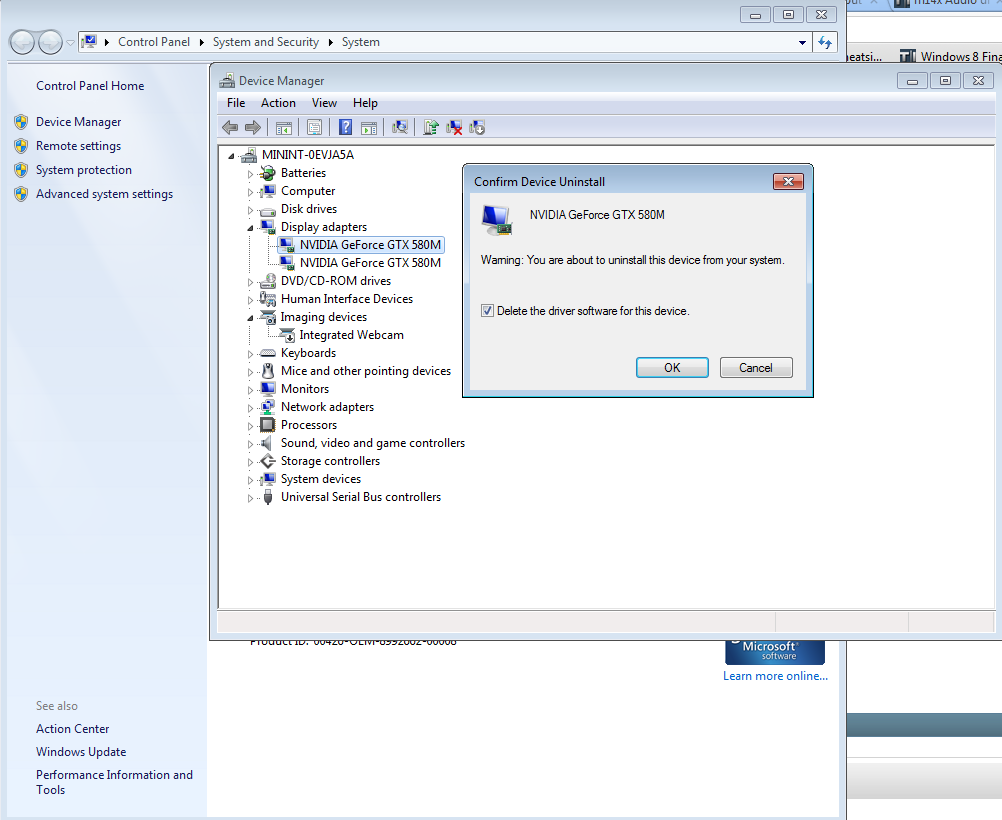
Task: Click the Scan for hardware changes icon
Action: click(x=400, y=127)
